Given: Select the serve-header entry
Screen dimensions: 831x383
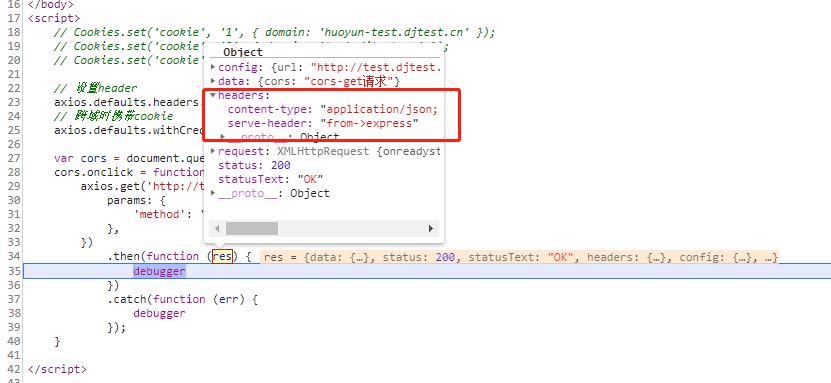Looking at the screenshot, I should point(323,123).
